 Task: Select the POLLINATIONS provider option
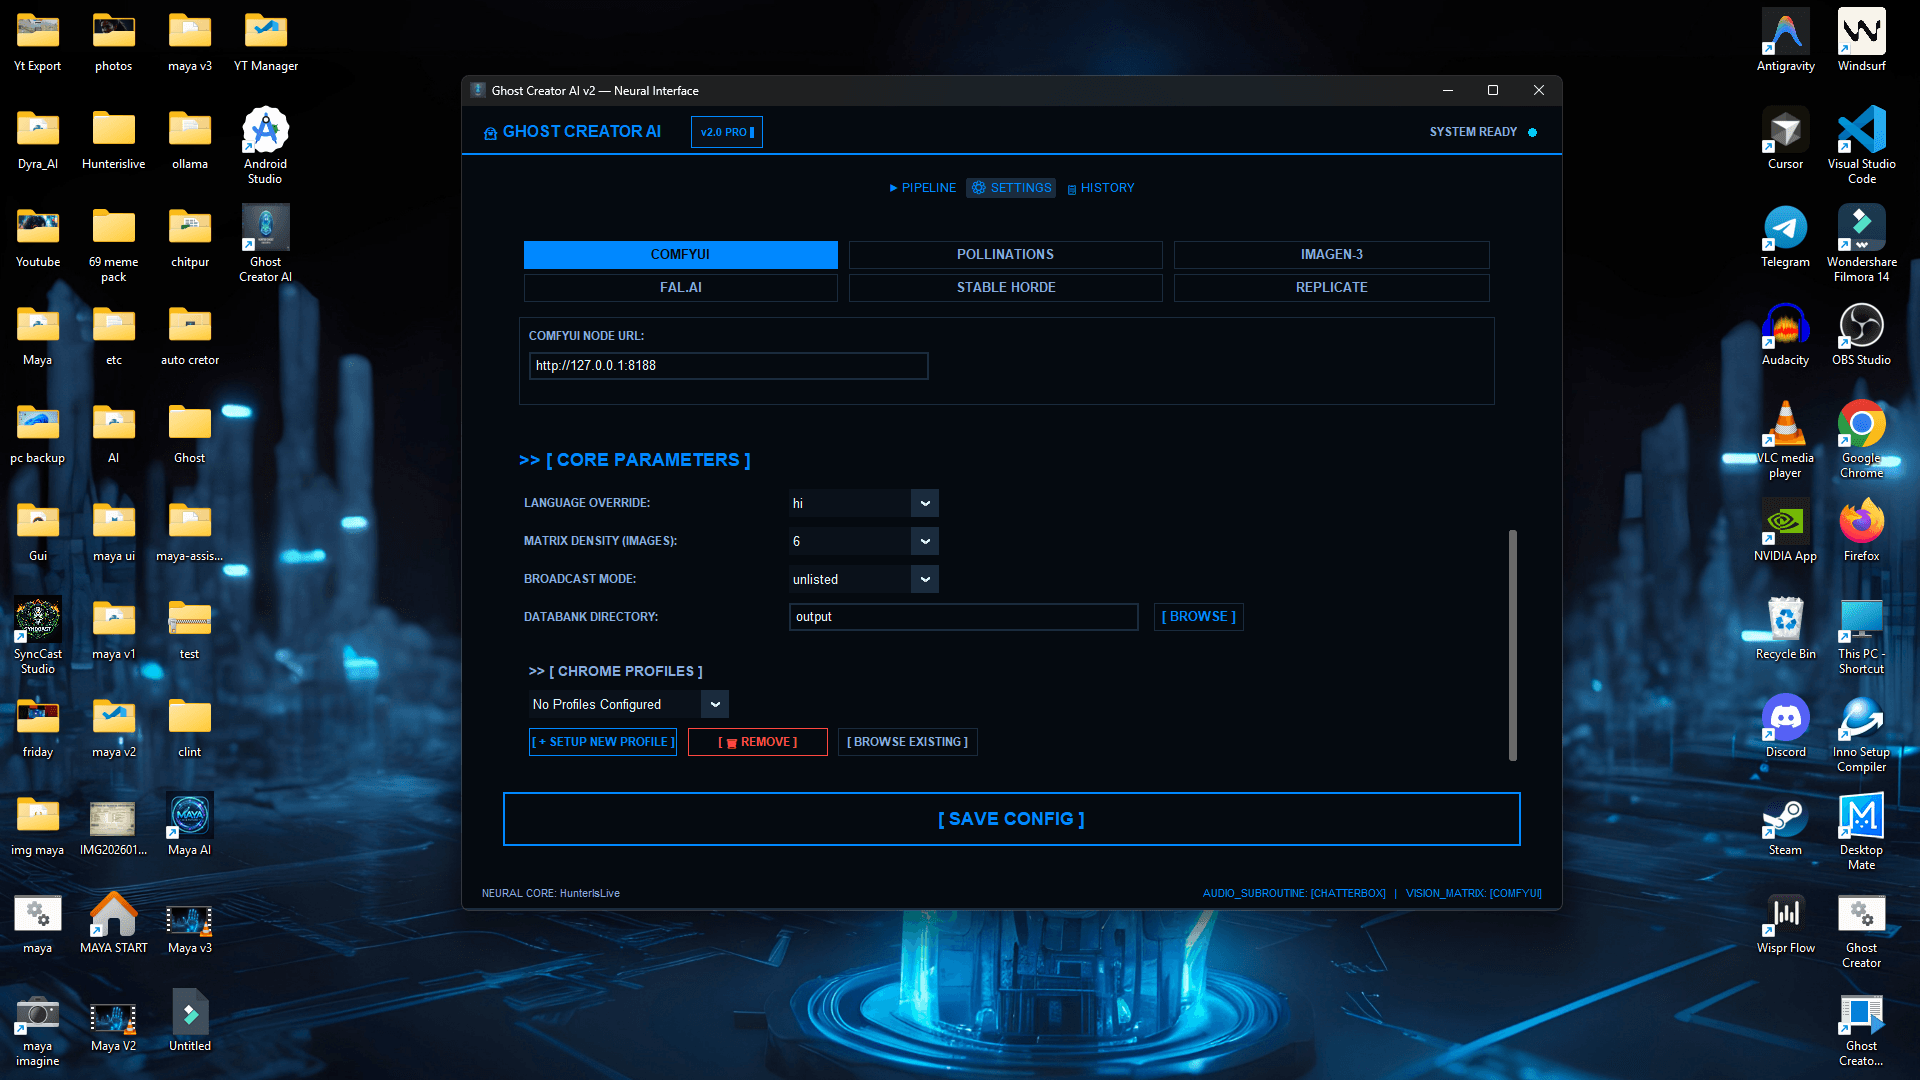[1005, 255]
